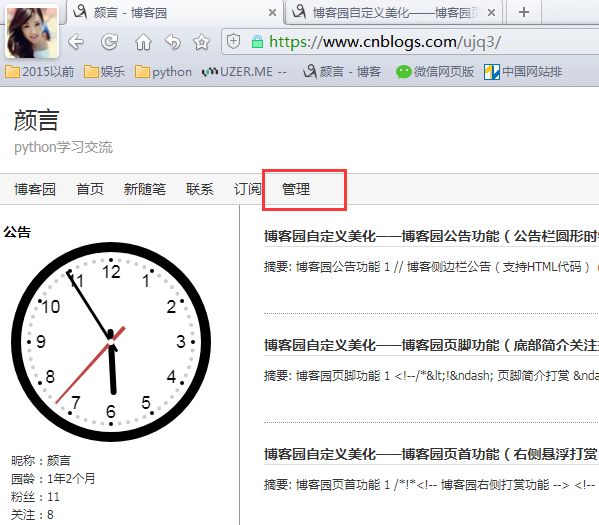Switch to the 颜言 - 博客园 tab
Screen dimensions: 599x525
tap(174, 13)
